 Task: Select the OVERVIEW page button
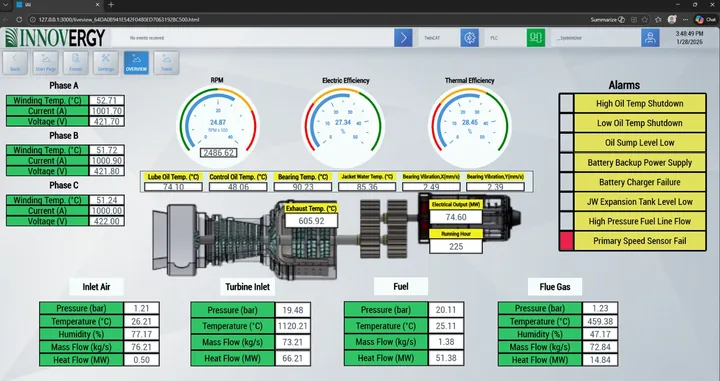[136, 62]
